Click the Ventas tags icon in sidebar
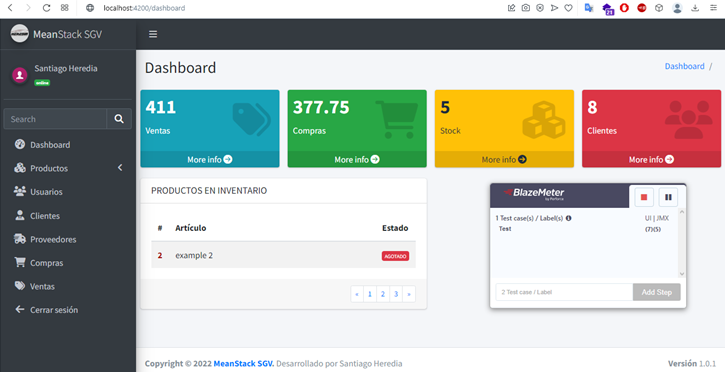Image resolution: width=725 pixels, height=372 pixels. [x=20, y=286]
